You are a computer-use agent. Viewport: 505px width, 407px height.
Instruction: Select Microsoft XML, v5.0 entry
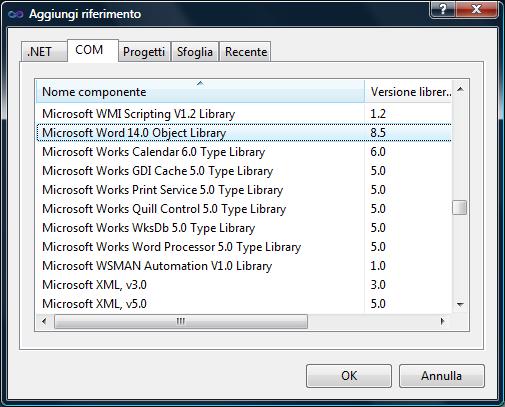click(244, 304)
